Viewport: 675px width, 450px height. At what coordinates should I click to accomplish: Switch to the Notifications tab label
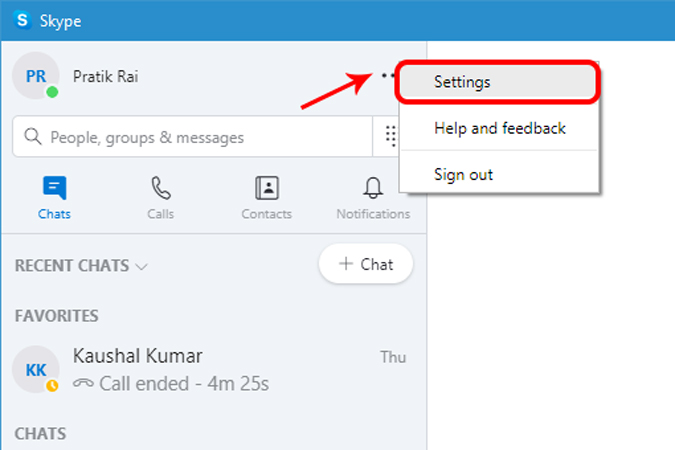coord(373,214)
